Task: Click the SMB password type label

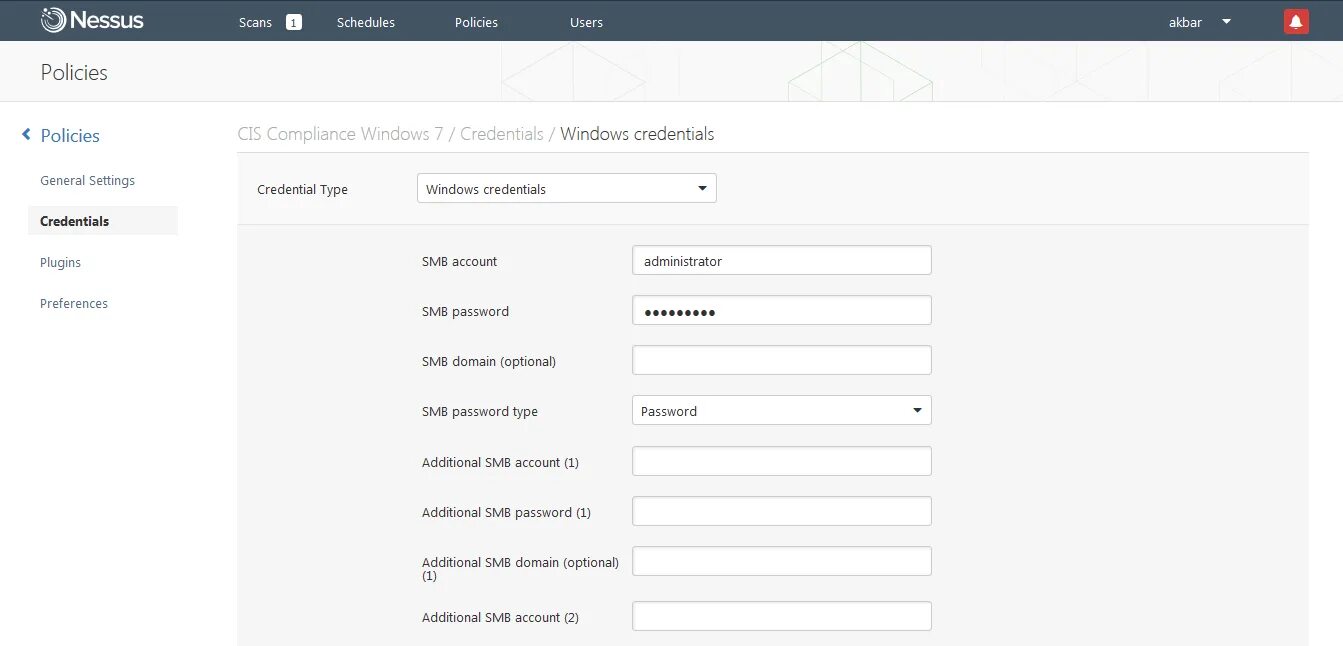Action: [x=480, y=411]
